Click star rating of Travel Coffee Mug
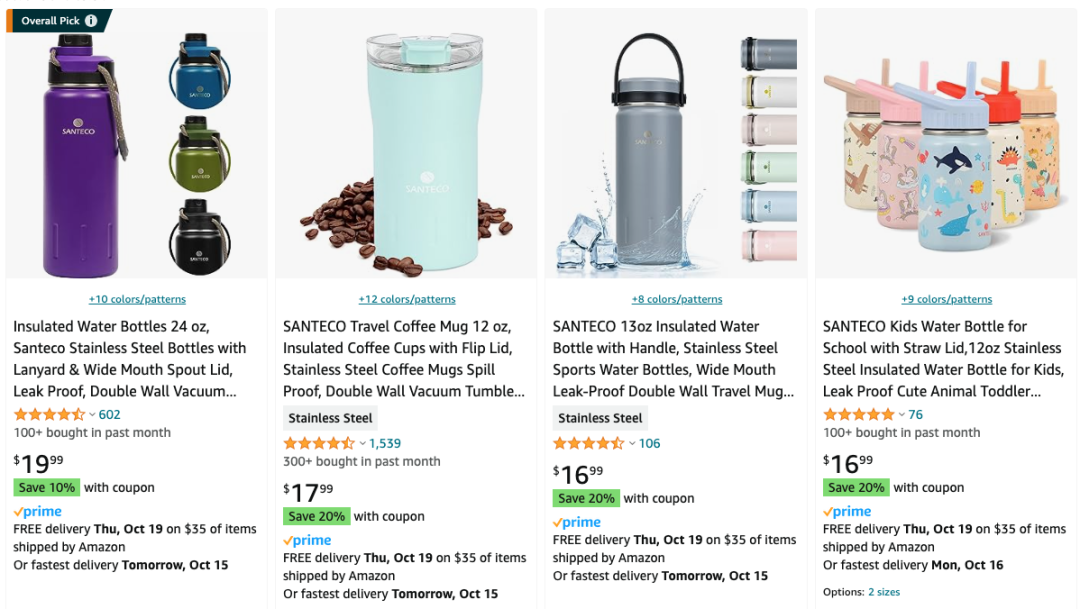 319,444
